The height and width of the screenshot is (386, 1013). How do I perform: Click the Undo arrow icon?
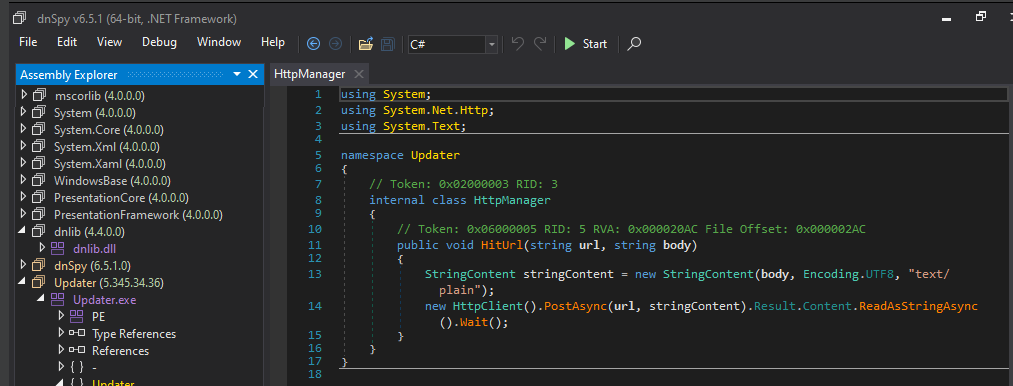click(517, 43)
